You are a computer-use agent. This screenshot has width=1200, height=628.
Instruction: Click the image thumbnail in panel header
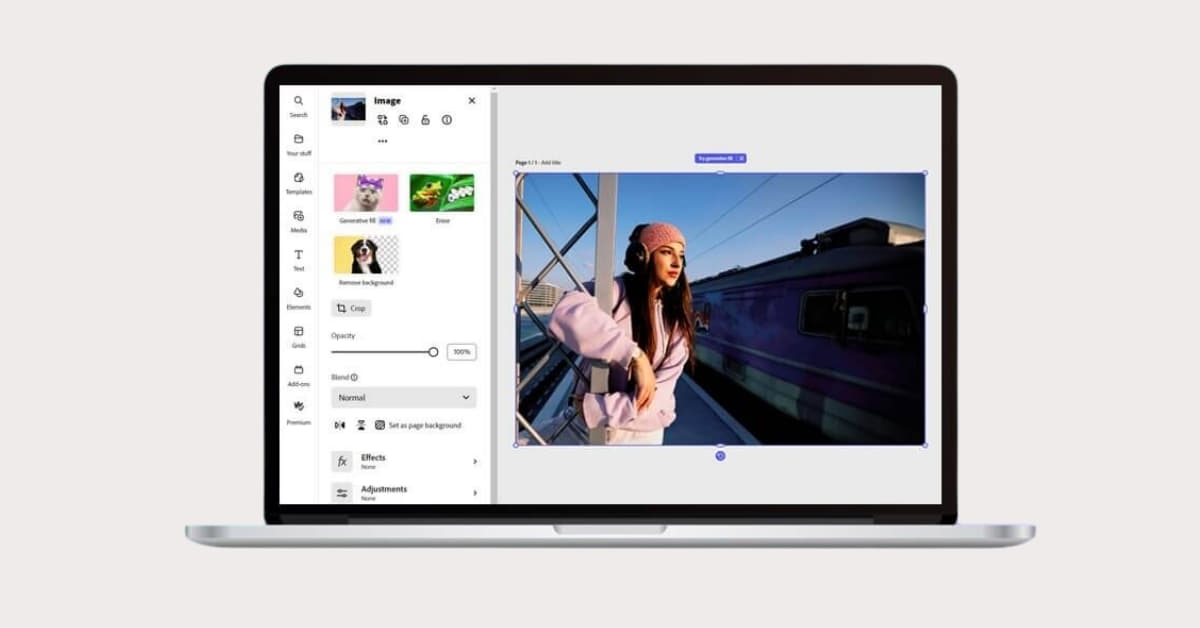348,109
